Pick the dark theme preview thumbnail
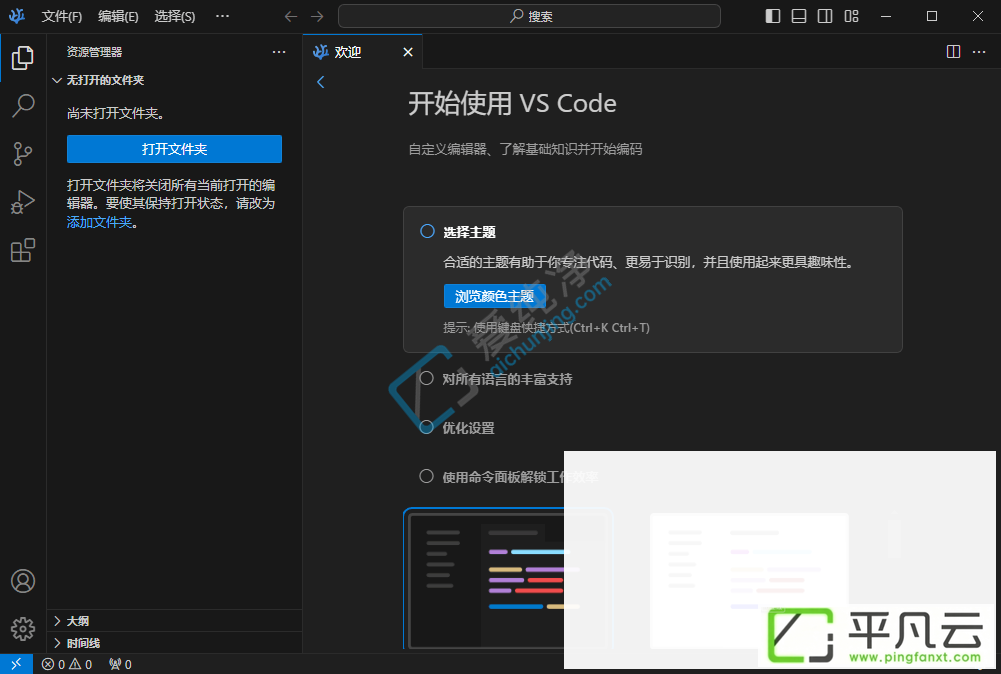The width and height of the screenshot is (1001, 674). pos(508,578)
